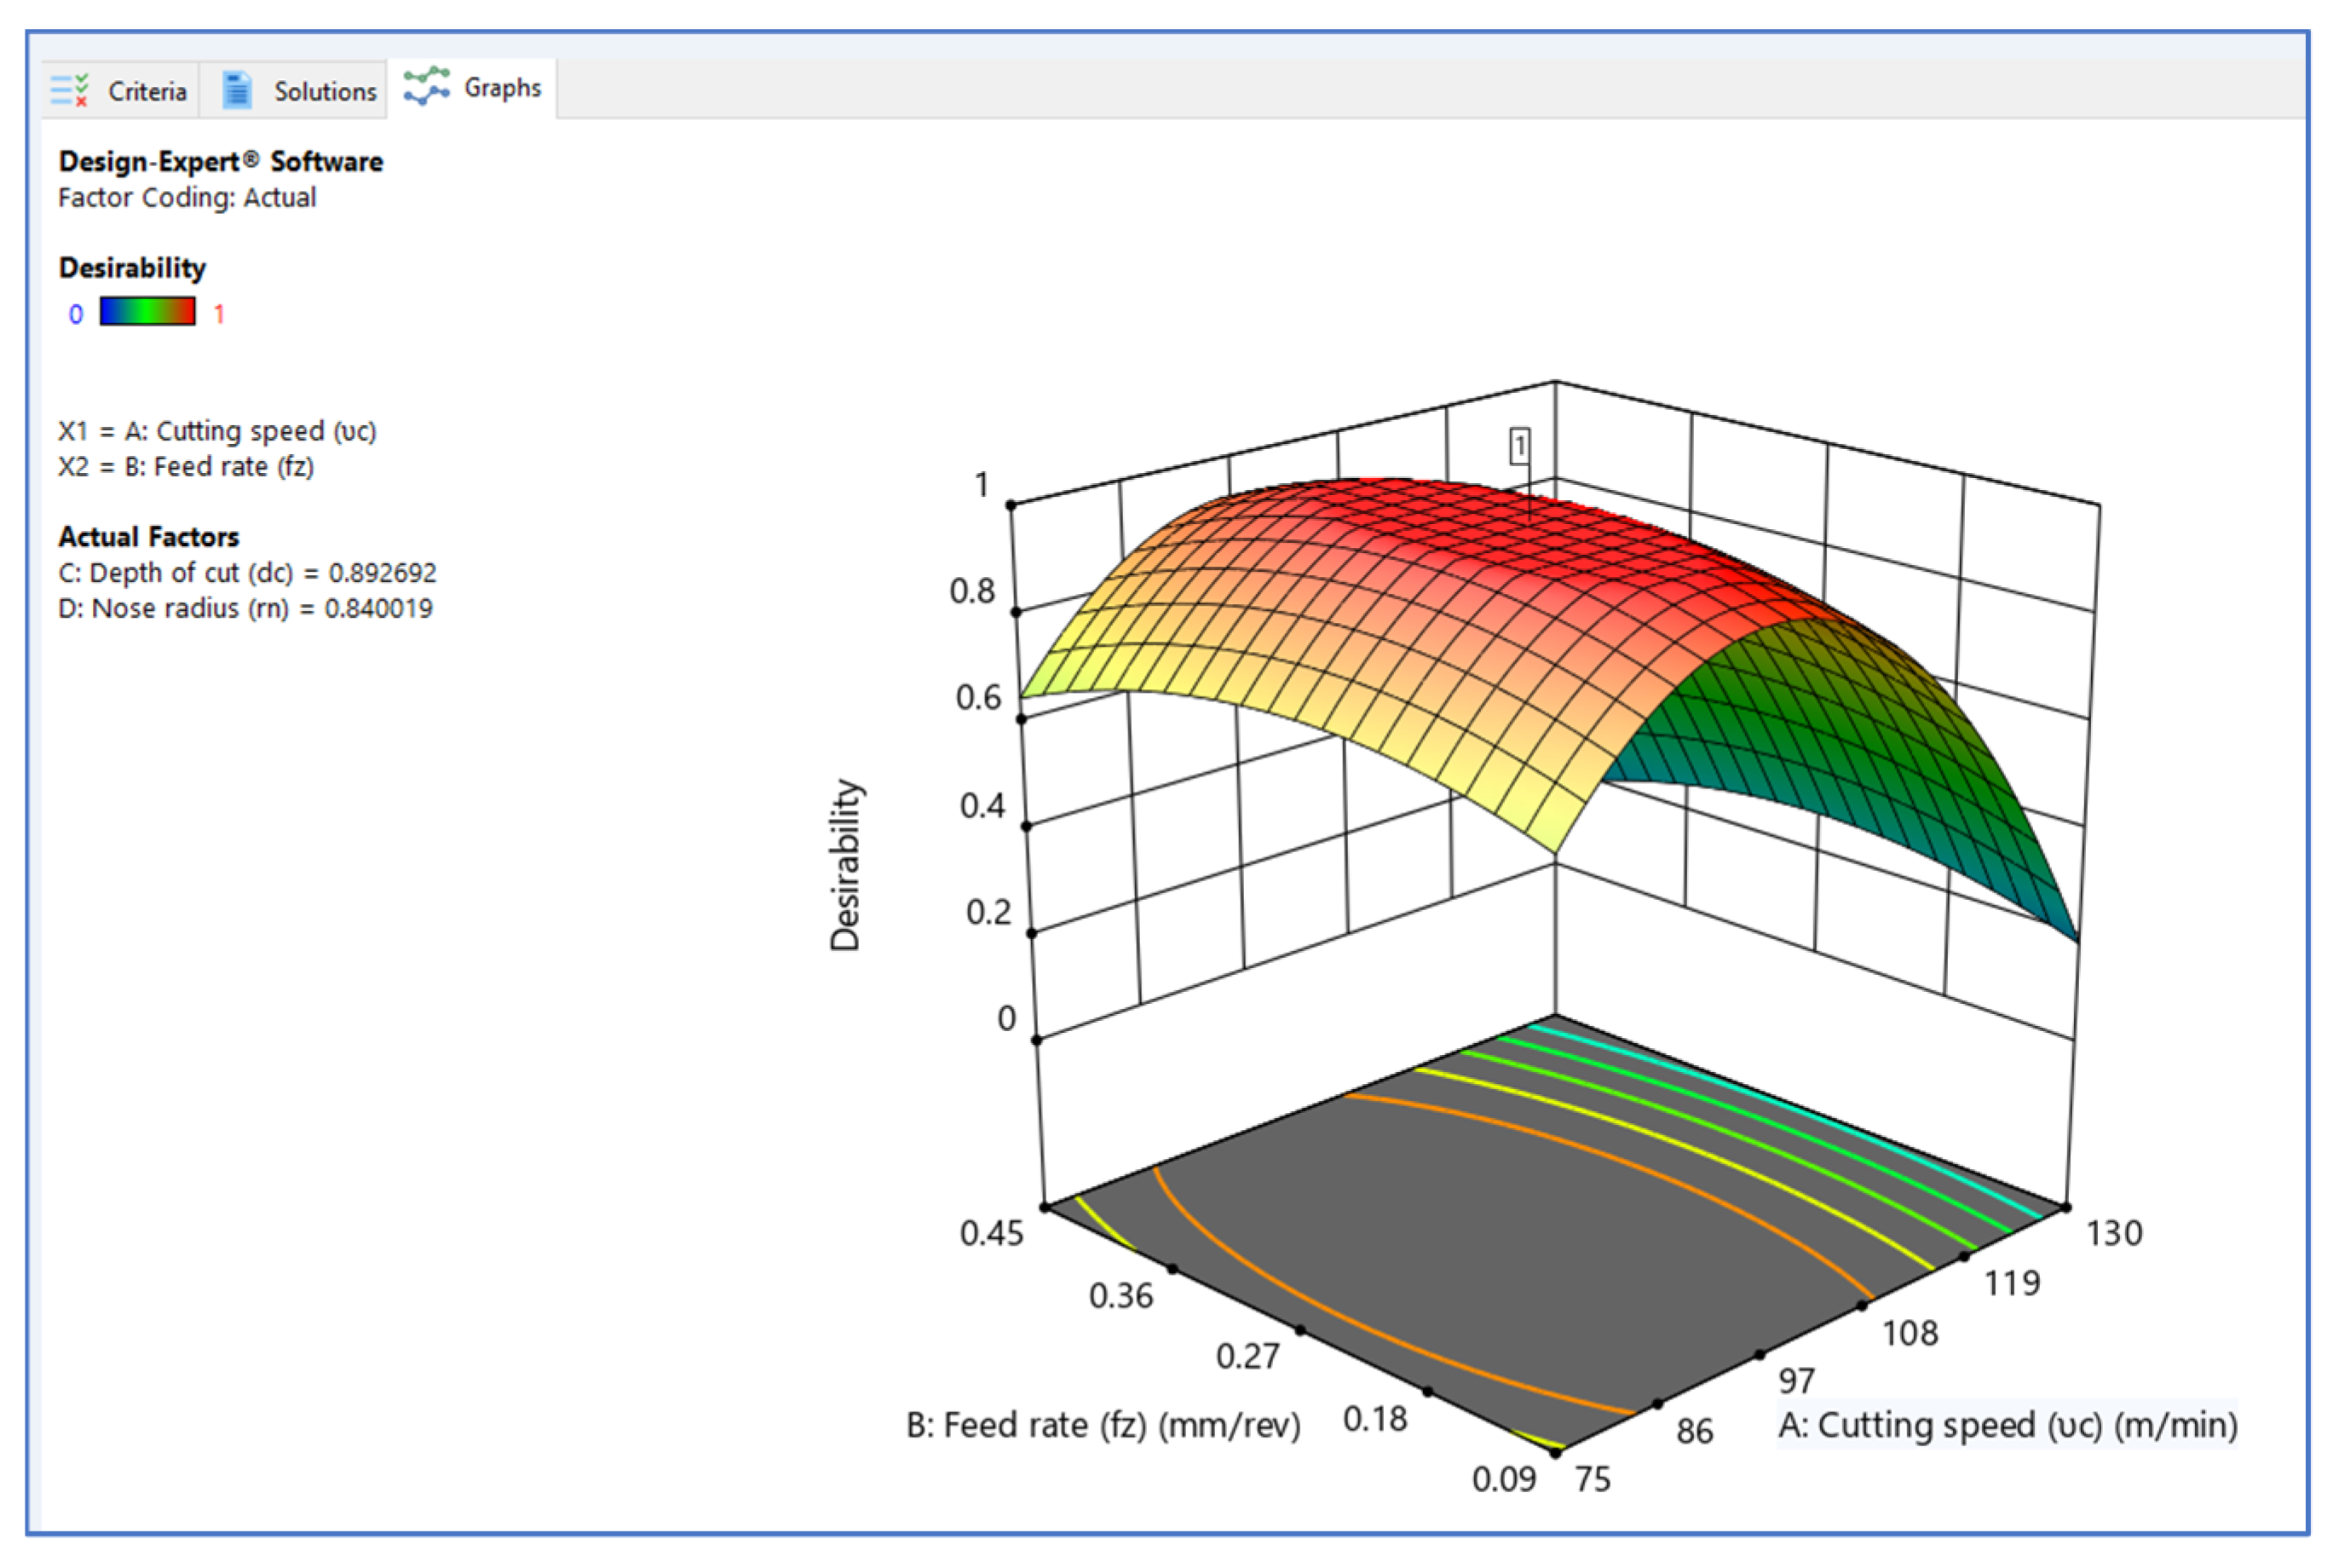The height and width of the screenshot is (1568, 2339).
Task: Switch to the Solutions tab
Action: click(x=325, y=91)
